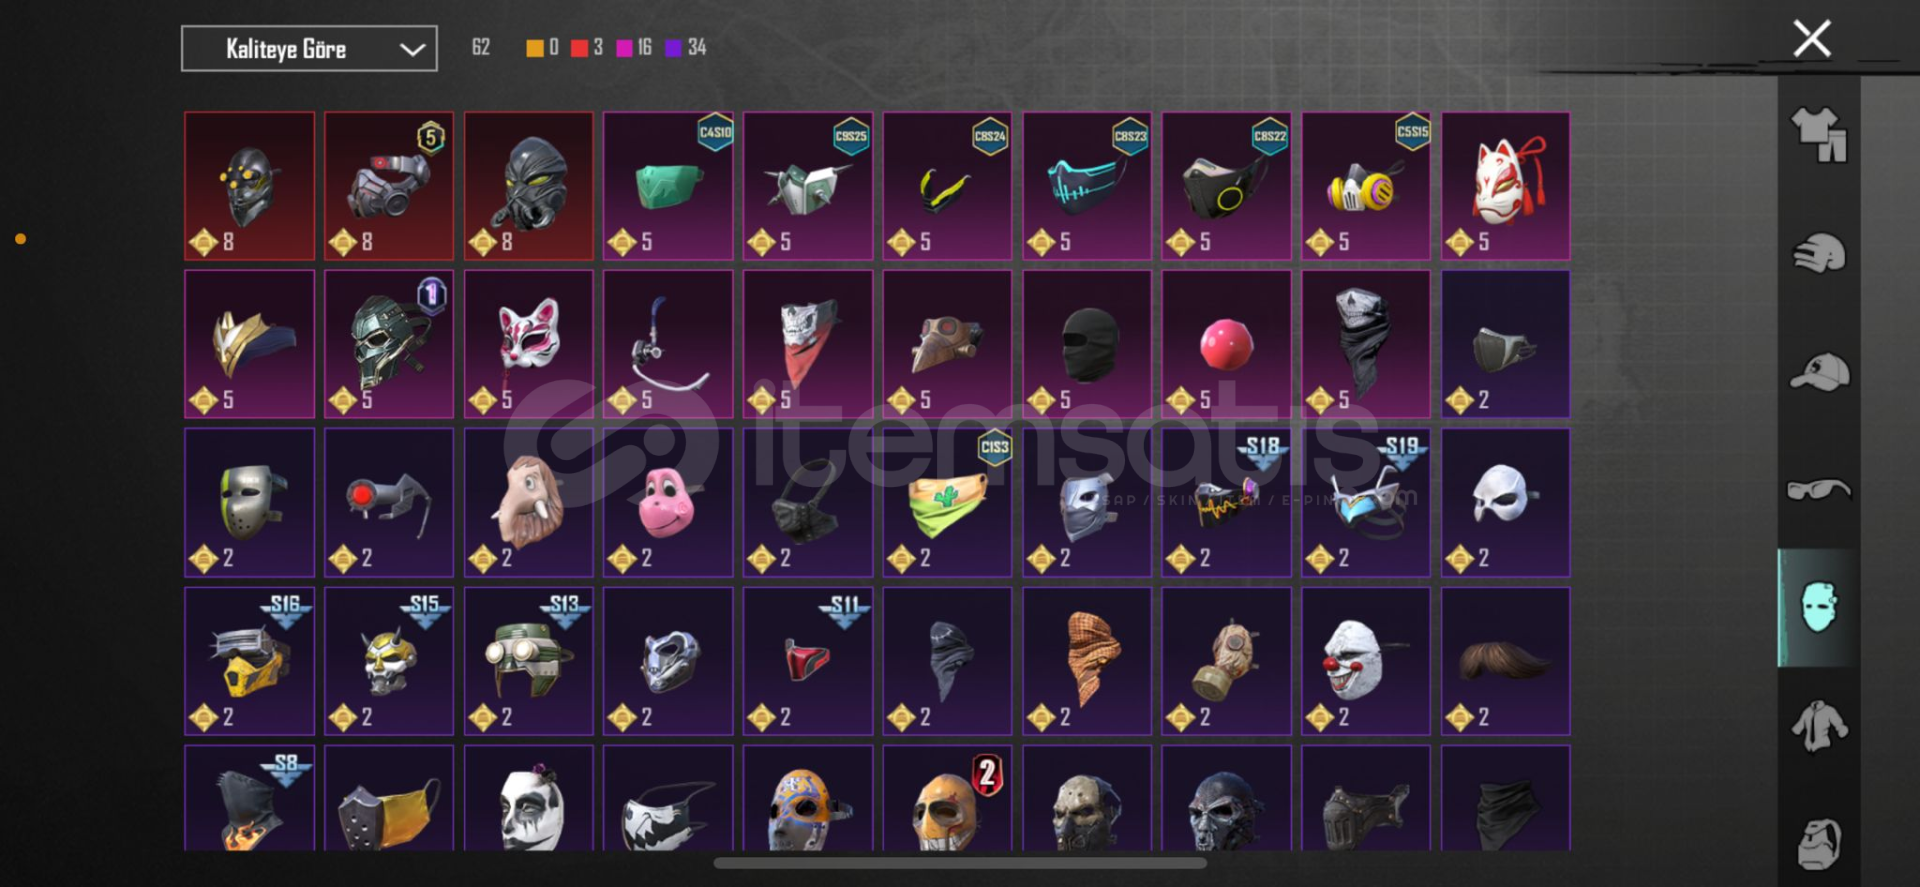Expand the Kaliteye Göre sort dropdown

coord(309,49)
